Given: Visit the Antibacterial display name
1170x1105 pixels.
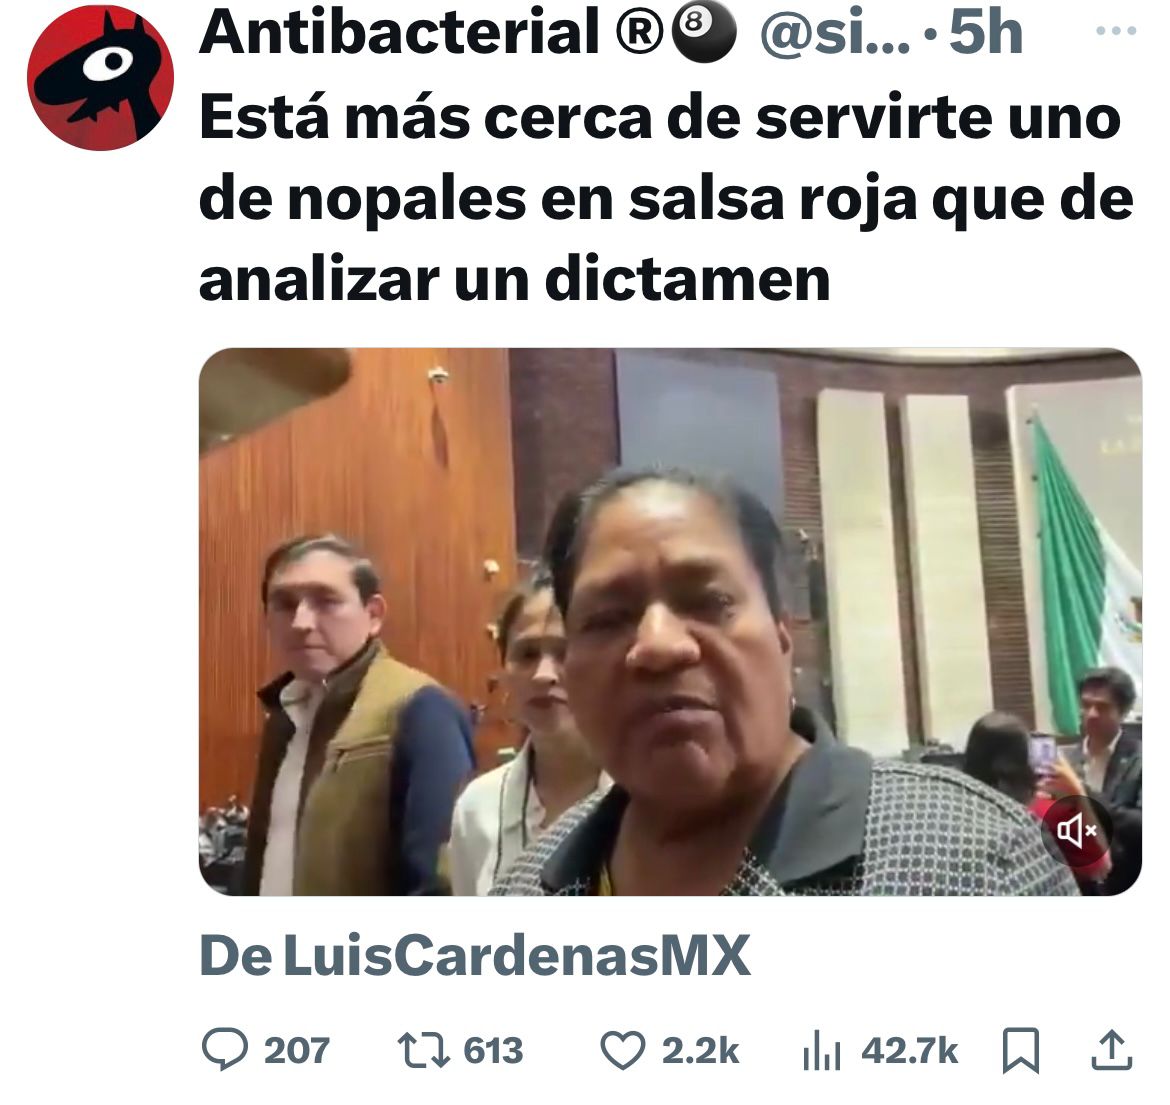Looking at the screenshot, I should tap(399, 33).
